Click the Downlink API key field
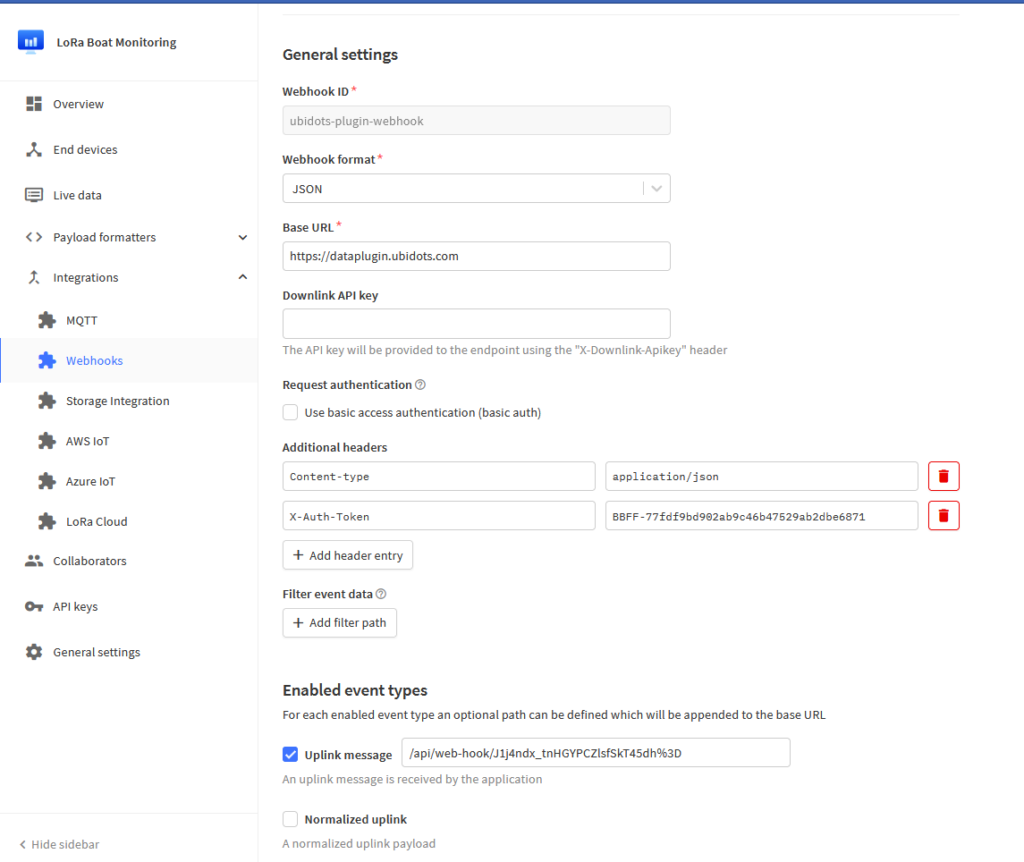 tap(476, 323)
